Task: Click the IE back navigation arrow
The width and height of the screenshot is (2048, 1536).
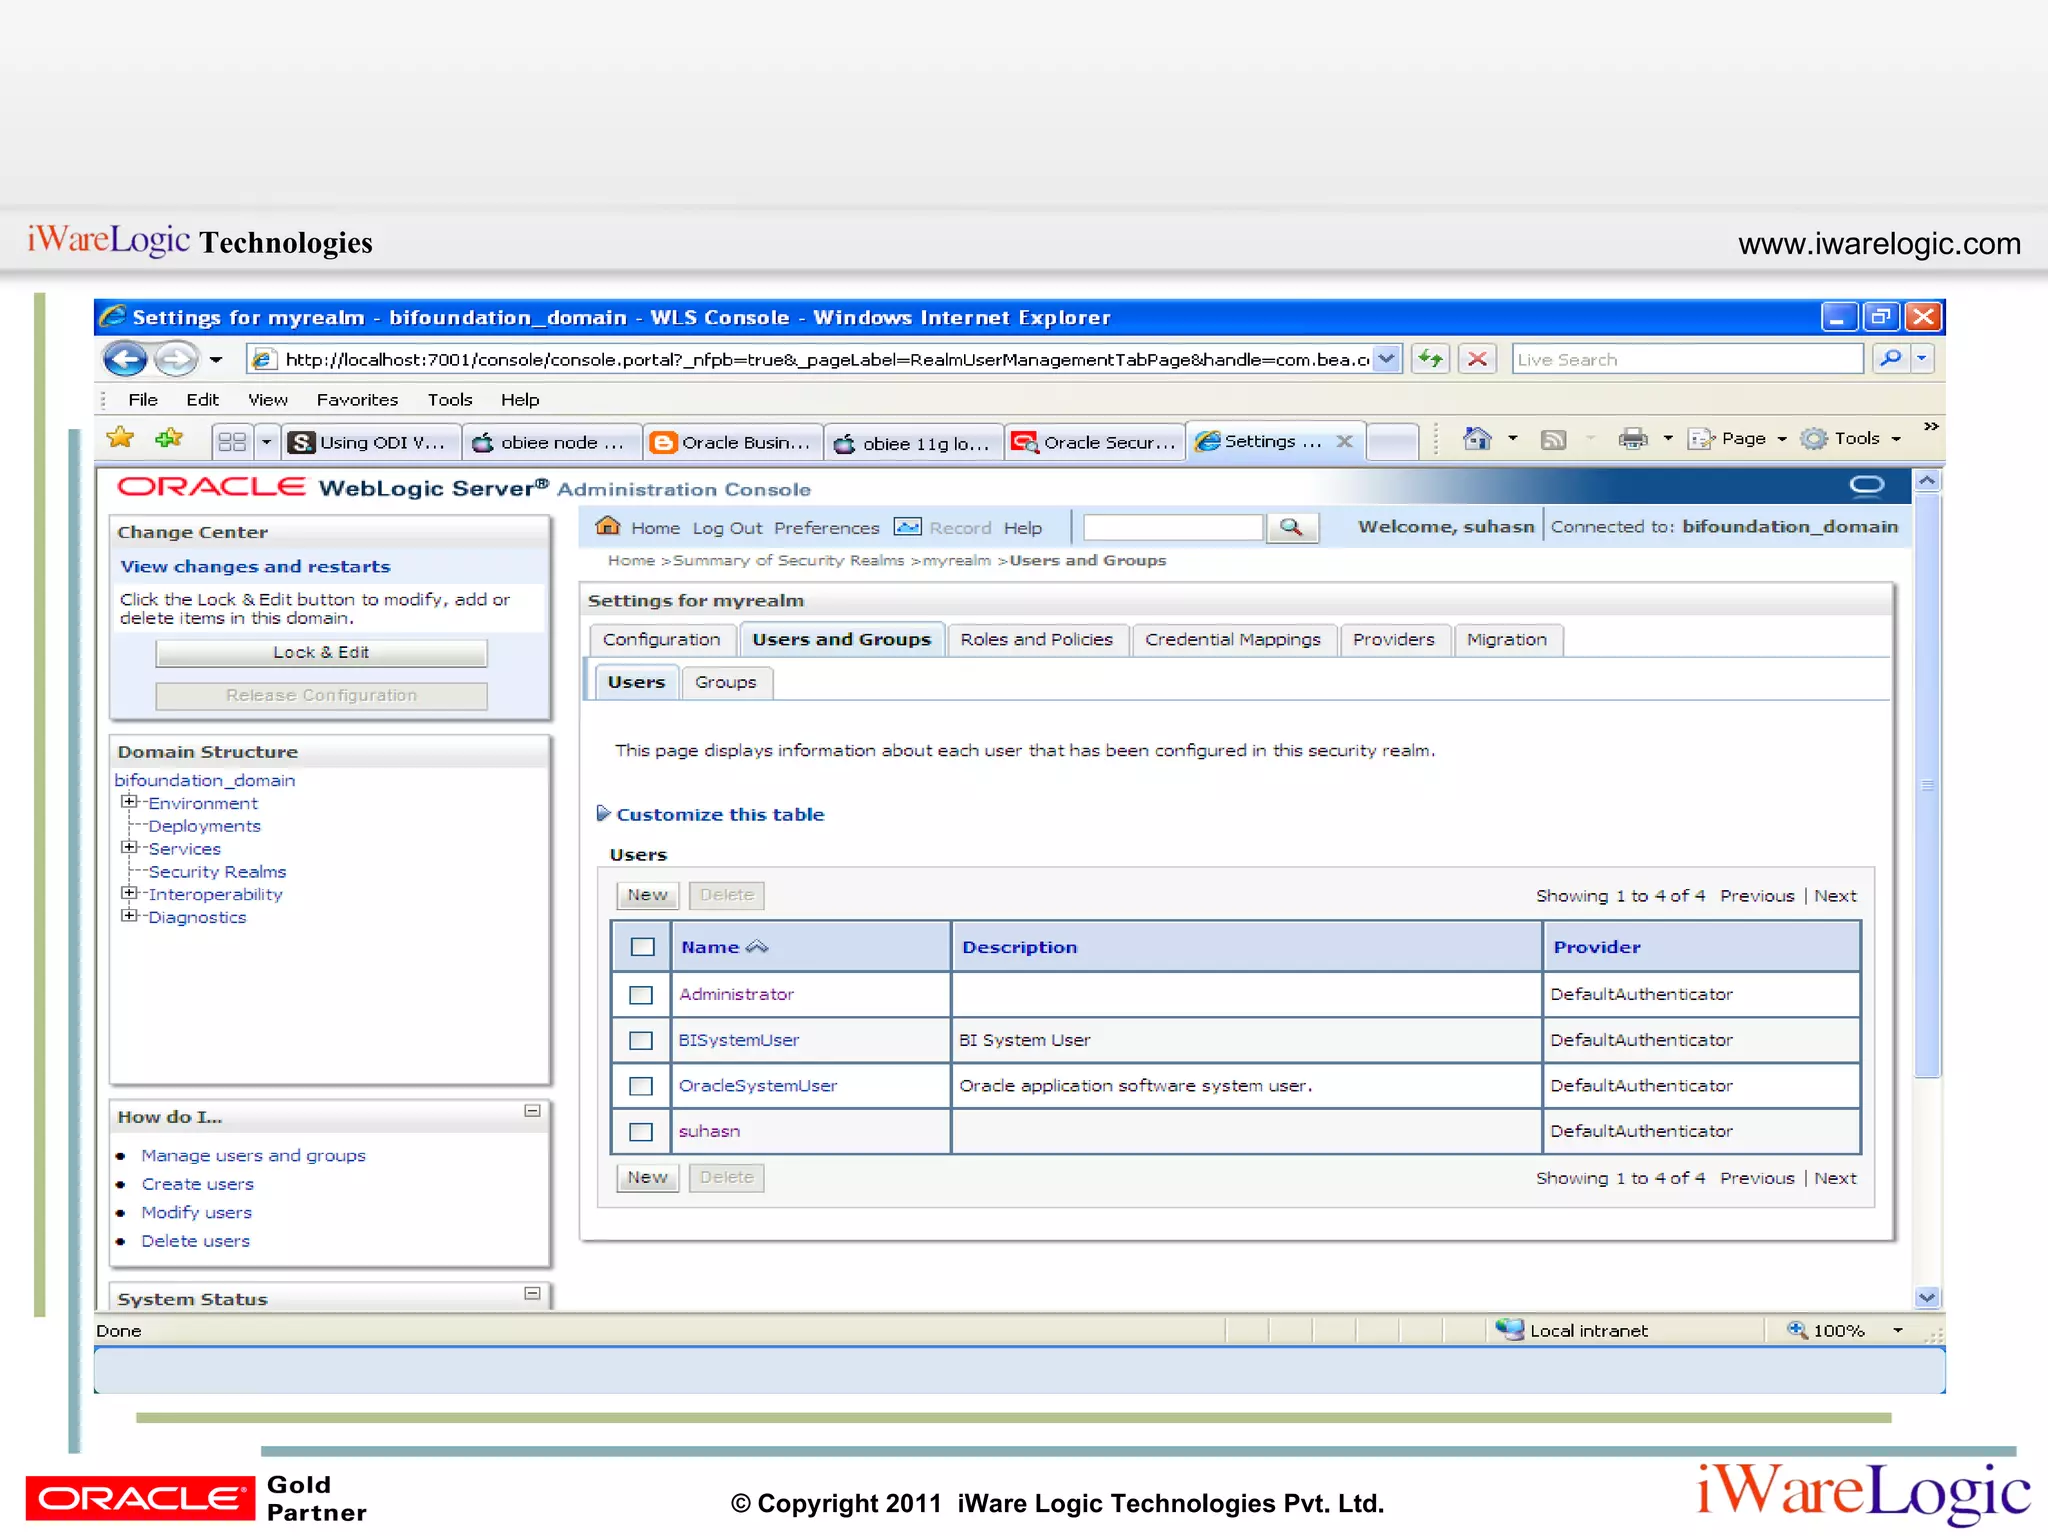Action: pyautogui.click(x=125, y=359)
